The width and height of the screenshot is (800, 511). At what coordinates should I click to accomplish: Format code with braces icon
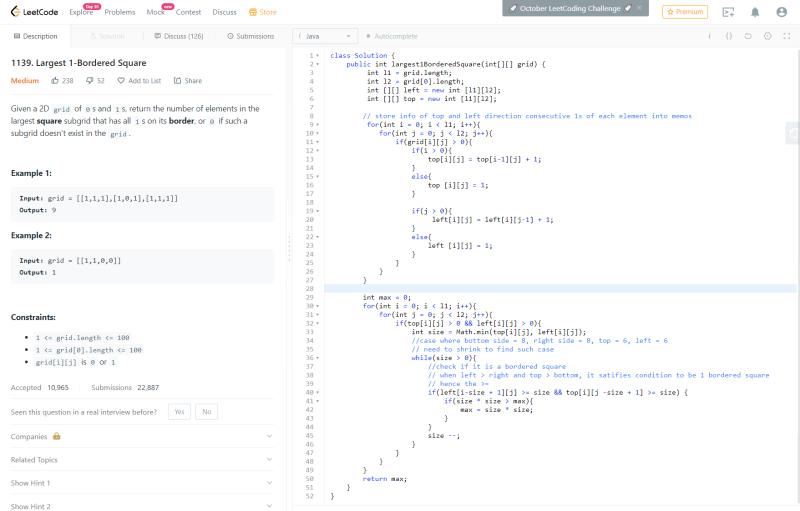tap(729, 36)
